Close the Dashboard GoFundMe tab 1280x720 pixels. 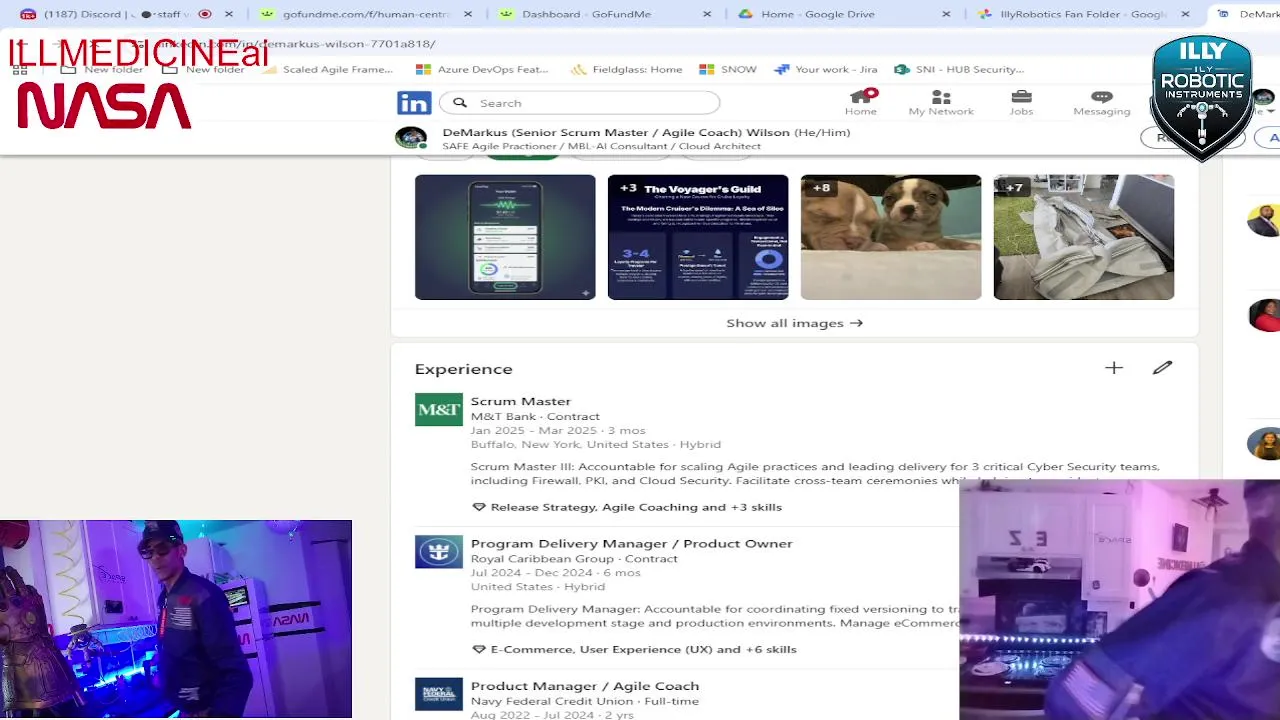coord(707,14)
